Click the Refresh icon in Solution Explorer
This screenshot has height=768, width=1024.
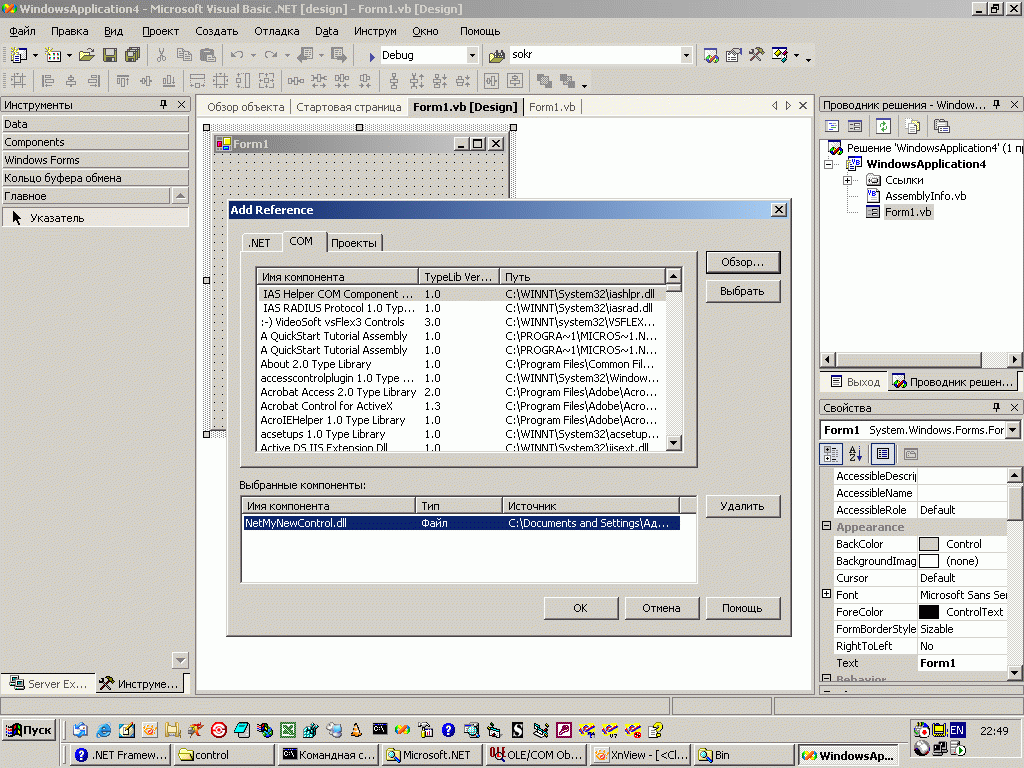pos(884,126)
